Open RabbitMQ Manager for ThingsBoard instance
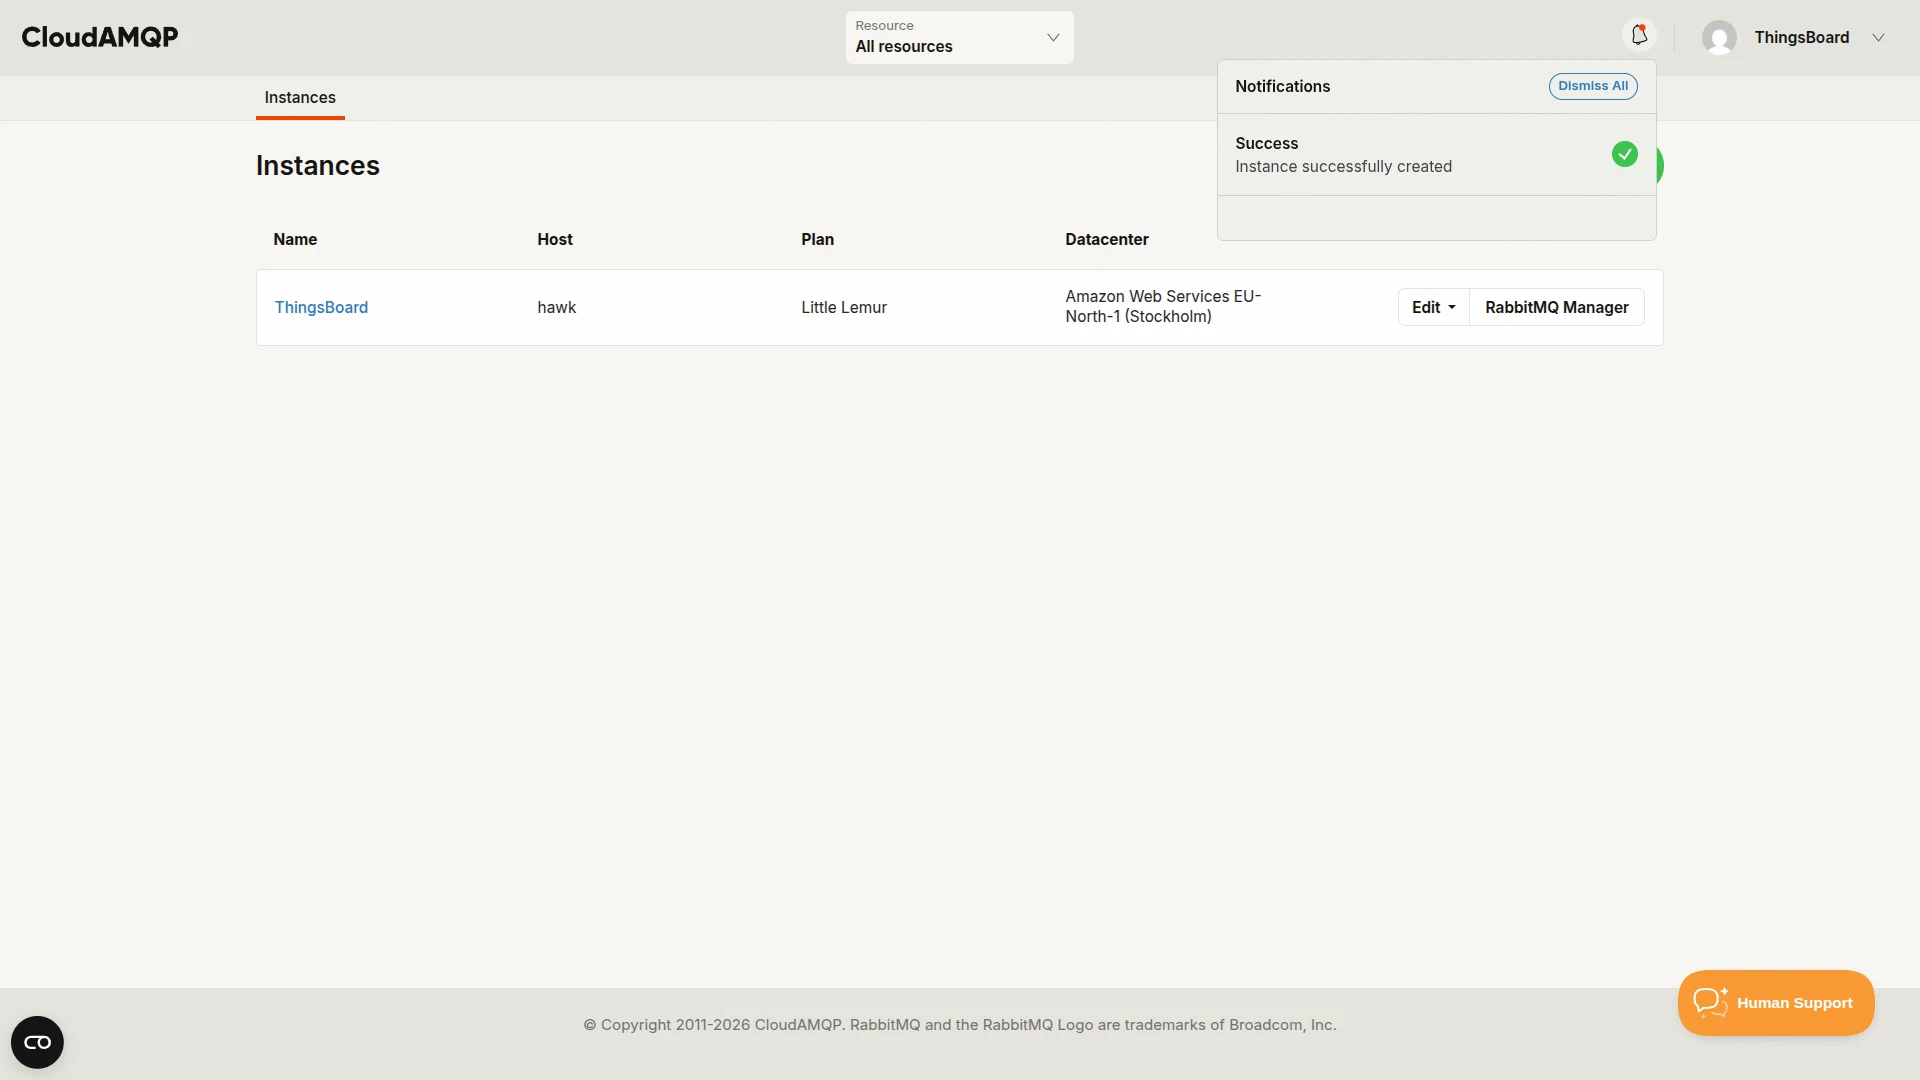1920x1080 pixels. [x=1556, y=307]
